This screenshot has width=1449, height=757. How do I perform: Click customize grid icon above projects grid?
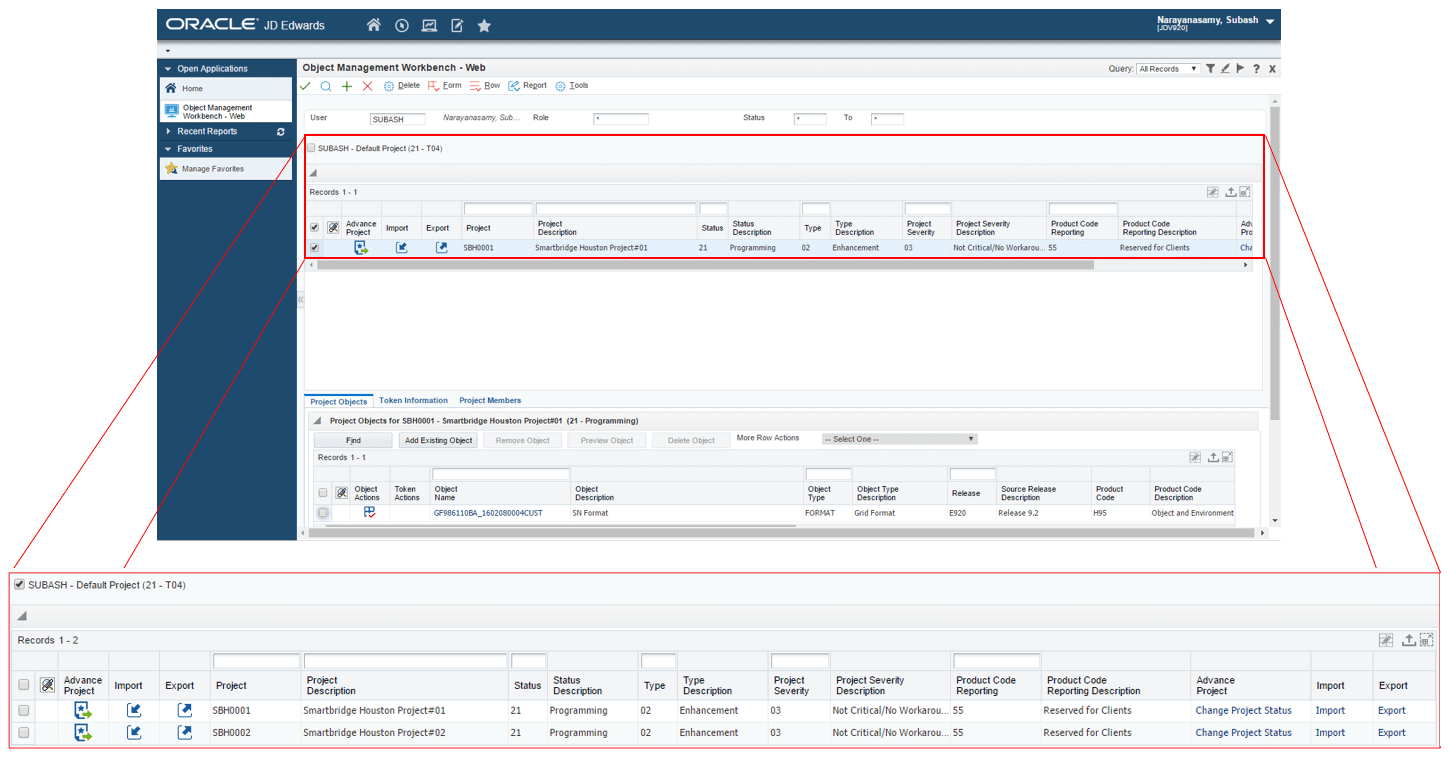click(x=1213, y=191)
